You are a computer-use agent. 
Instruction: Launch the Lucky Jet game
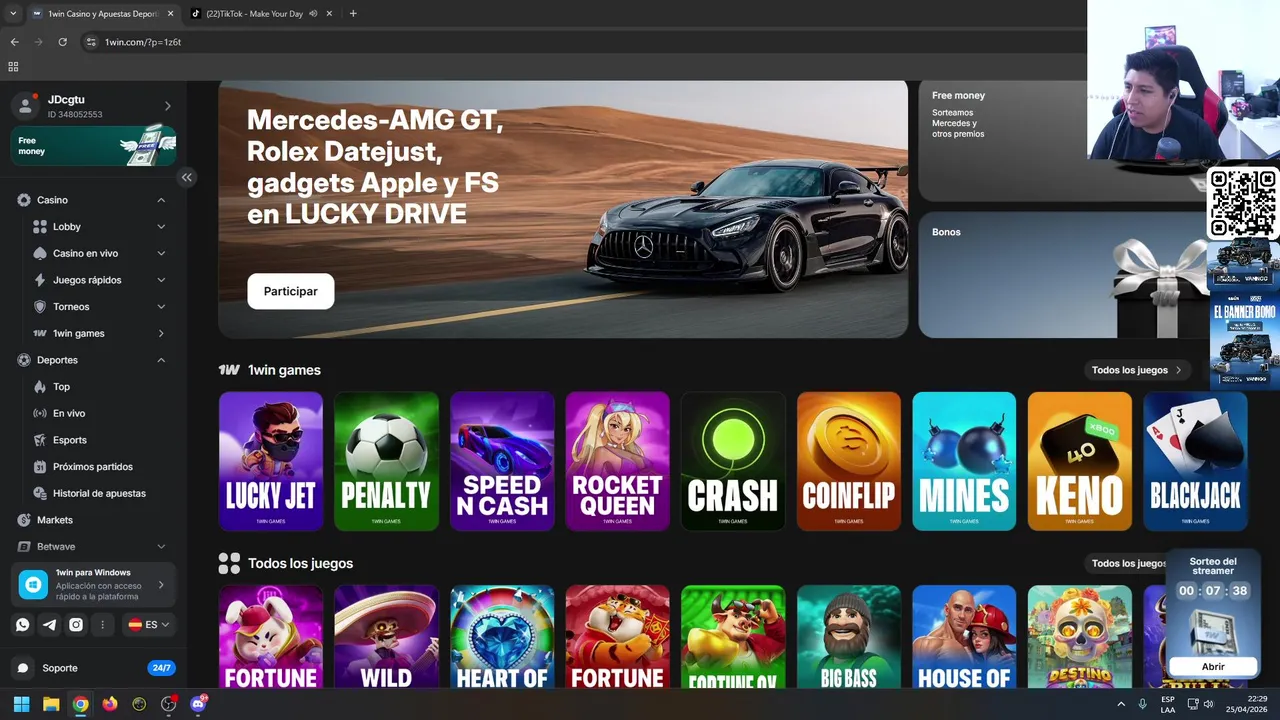click(x=271, y=461)
